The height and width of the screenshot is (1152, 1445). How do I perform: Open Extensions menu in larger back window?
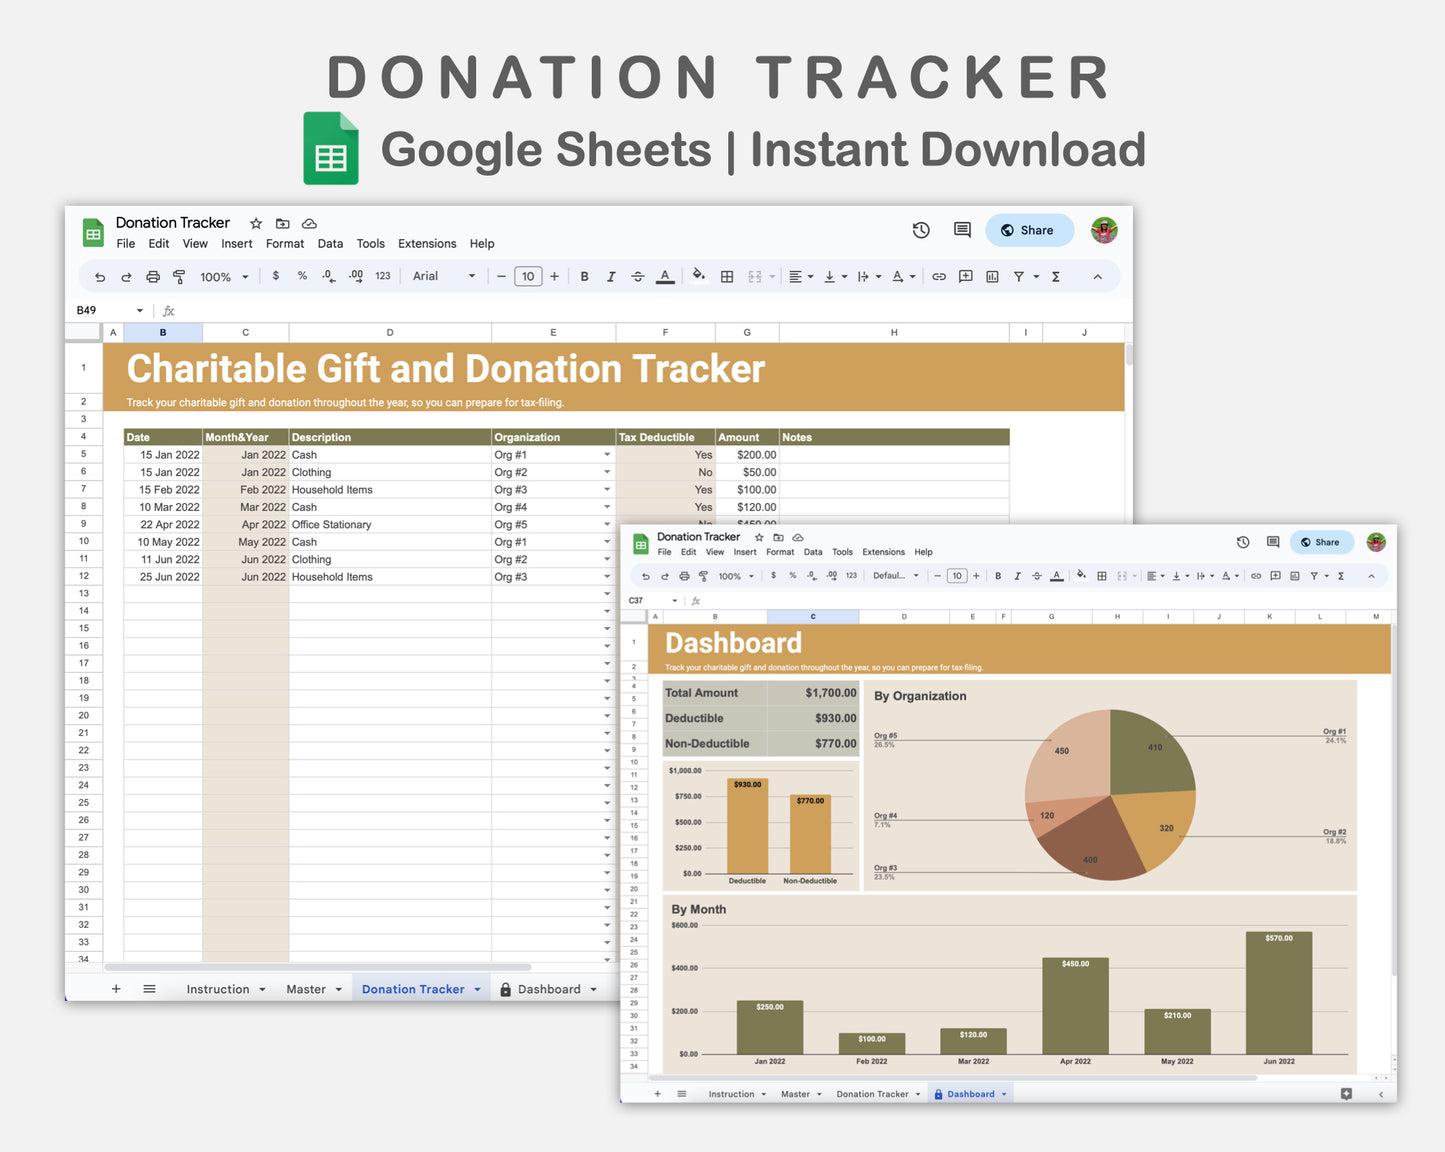427,244
